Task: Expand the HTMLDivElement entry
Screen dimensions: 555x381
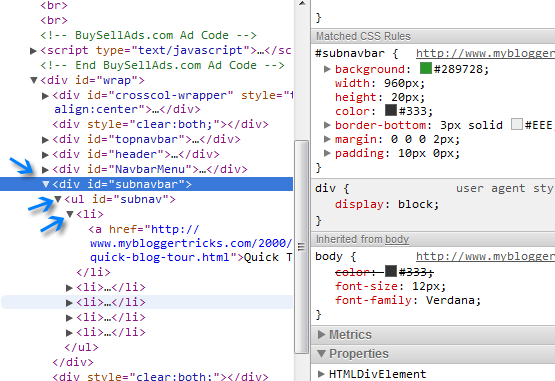Action: [x=321, y=374]
